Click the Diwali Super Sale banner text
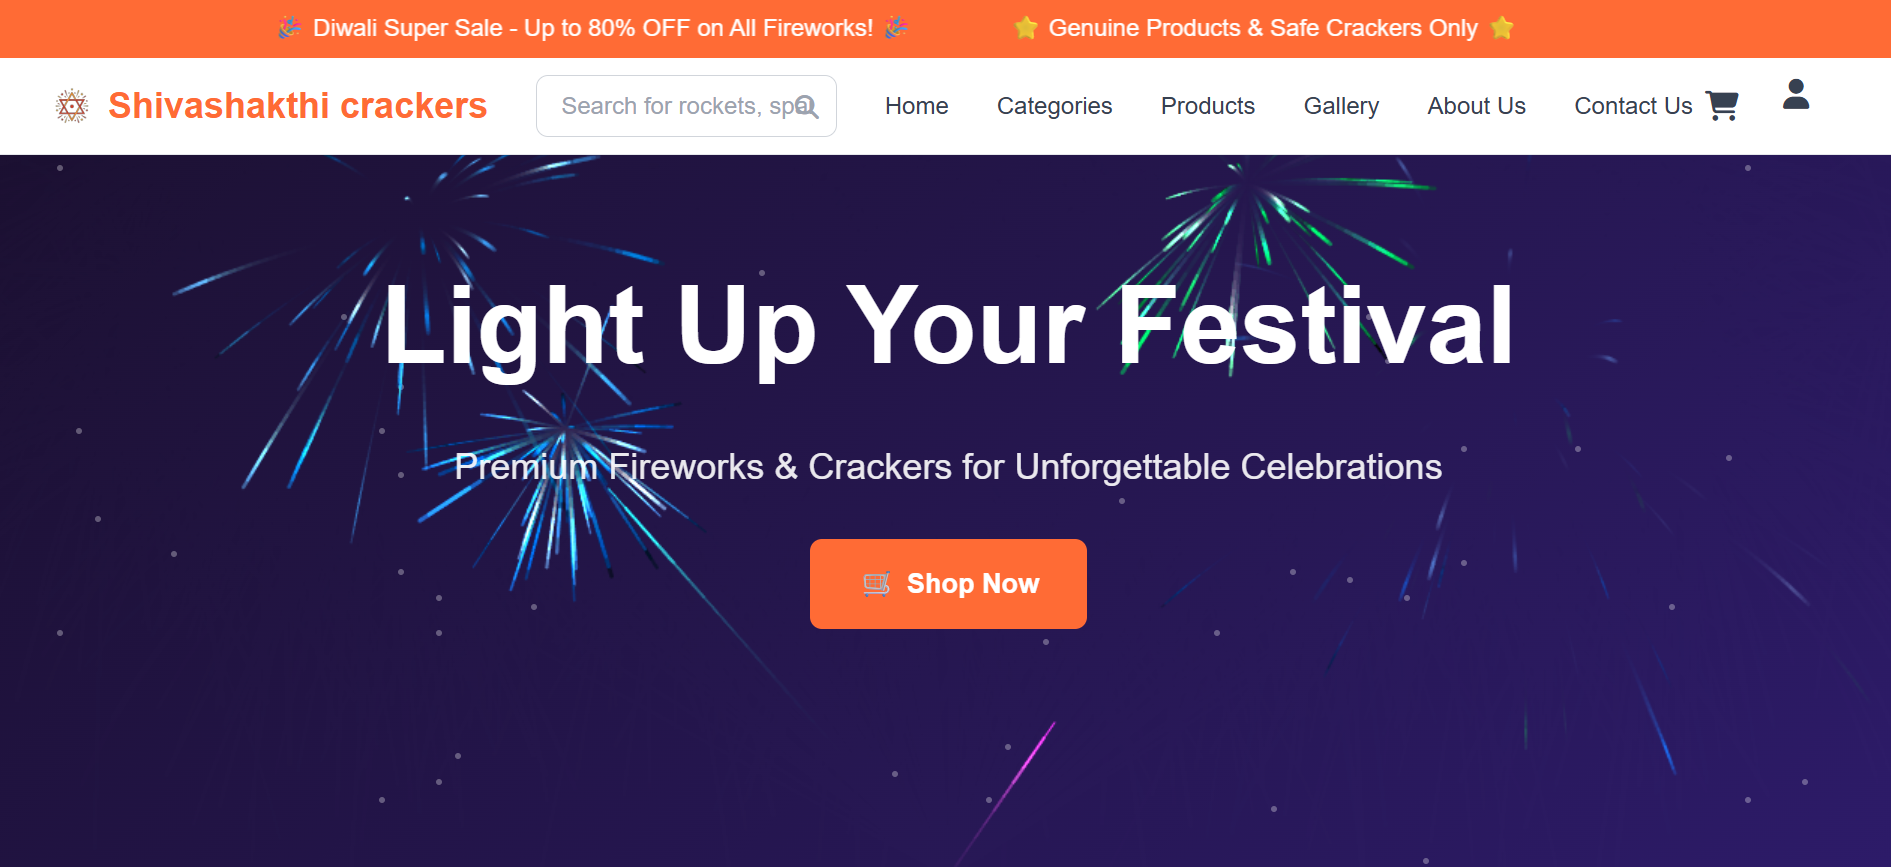 593,28
